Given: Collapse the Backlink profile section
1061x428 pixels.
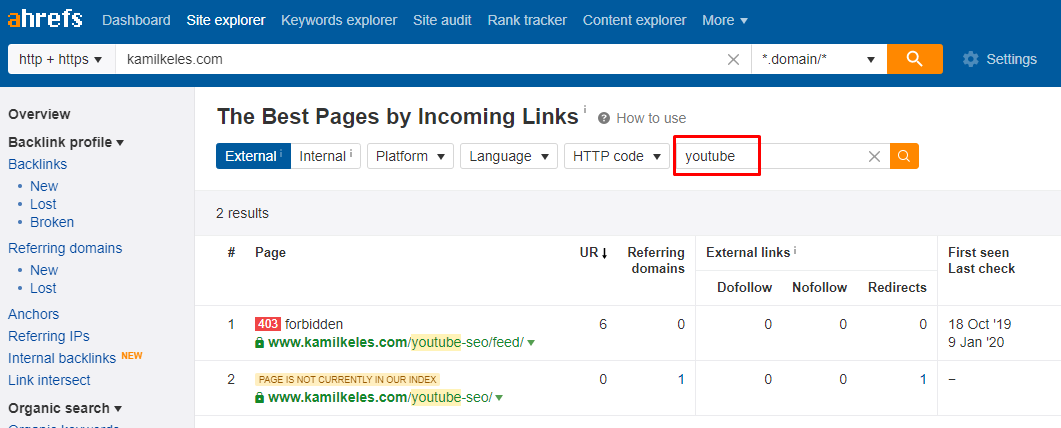Looking at the screenshot, I should 66,143.
